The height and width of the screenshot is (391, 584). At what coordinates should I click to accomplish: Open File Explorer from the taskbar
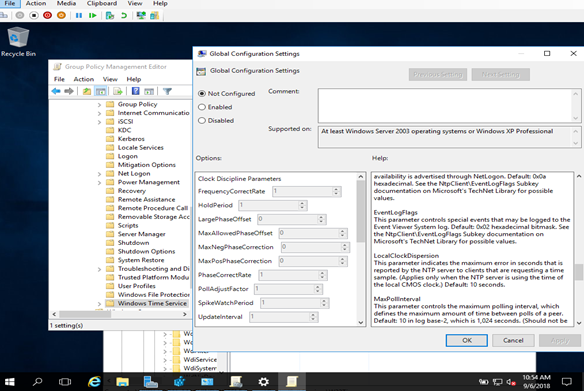[x=122, y=382]
